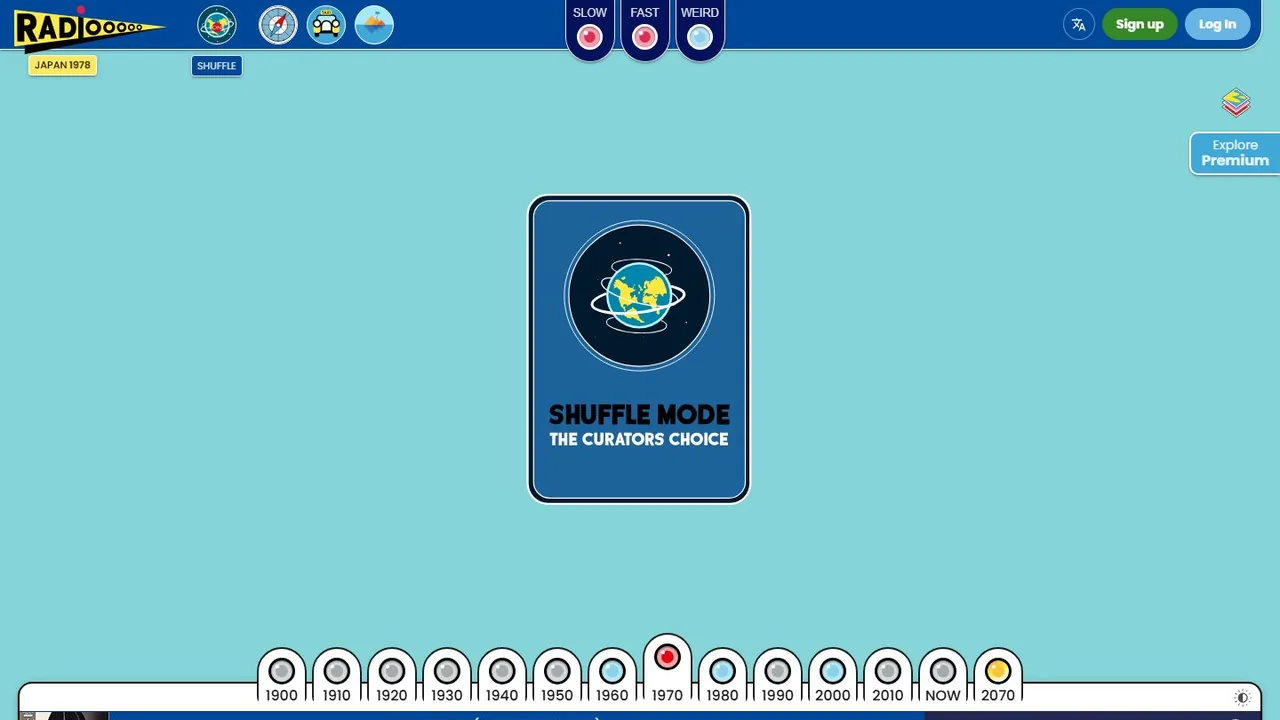The image size is (1280, 720).
Task: Toggle the WEIRD mood switch
Action: click(700, 30)
